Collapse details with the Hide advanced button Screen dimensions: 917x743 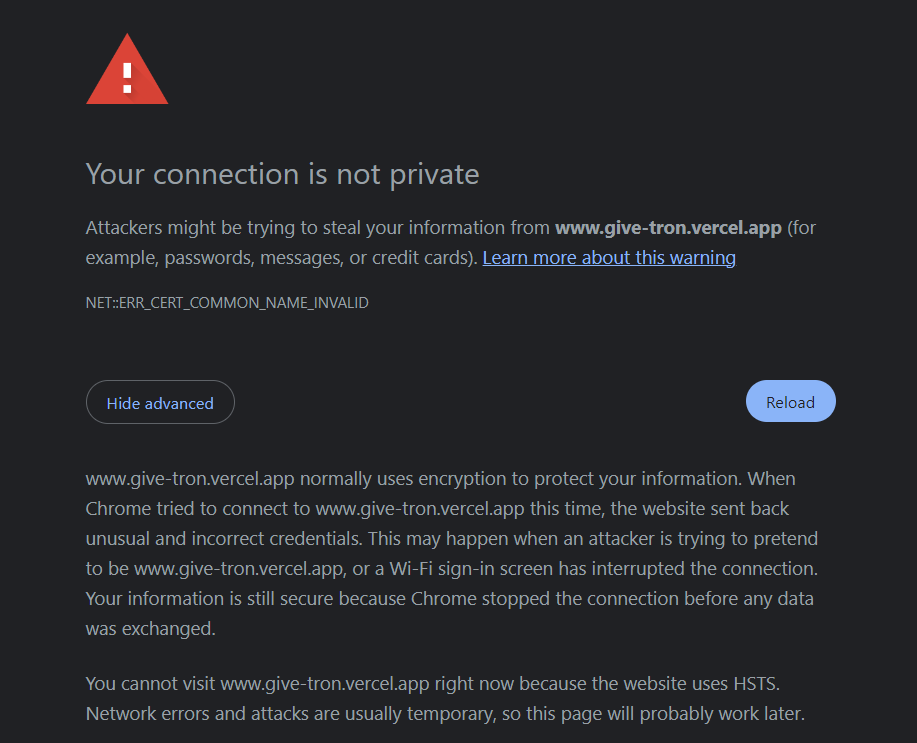pyautogui.click(x=160, y=403)
